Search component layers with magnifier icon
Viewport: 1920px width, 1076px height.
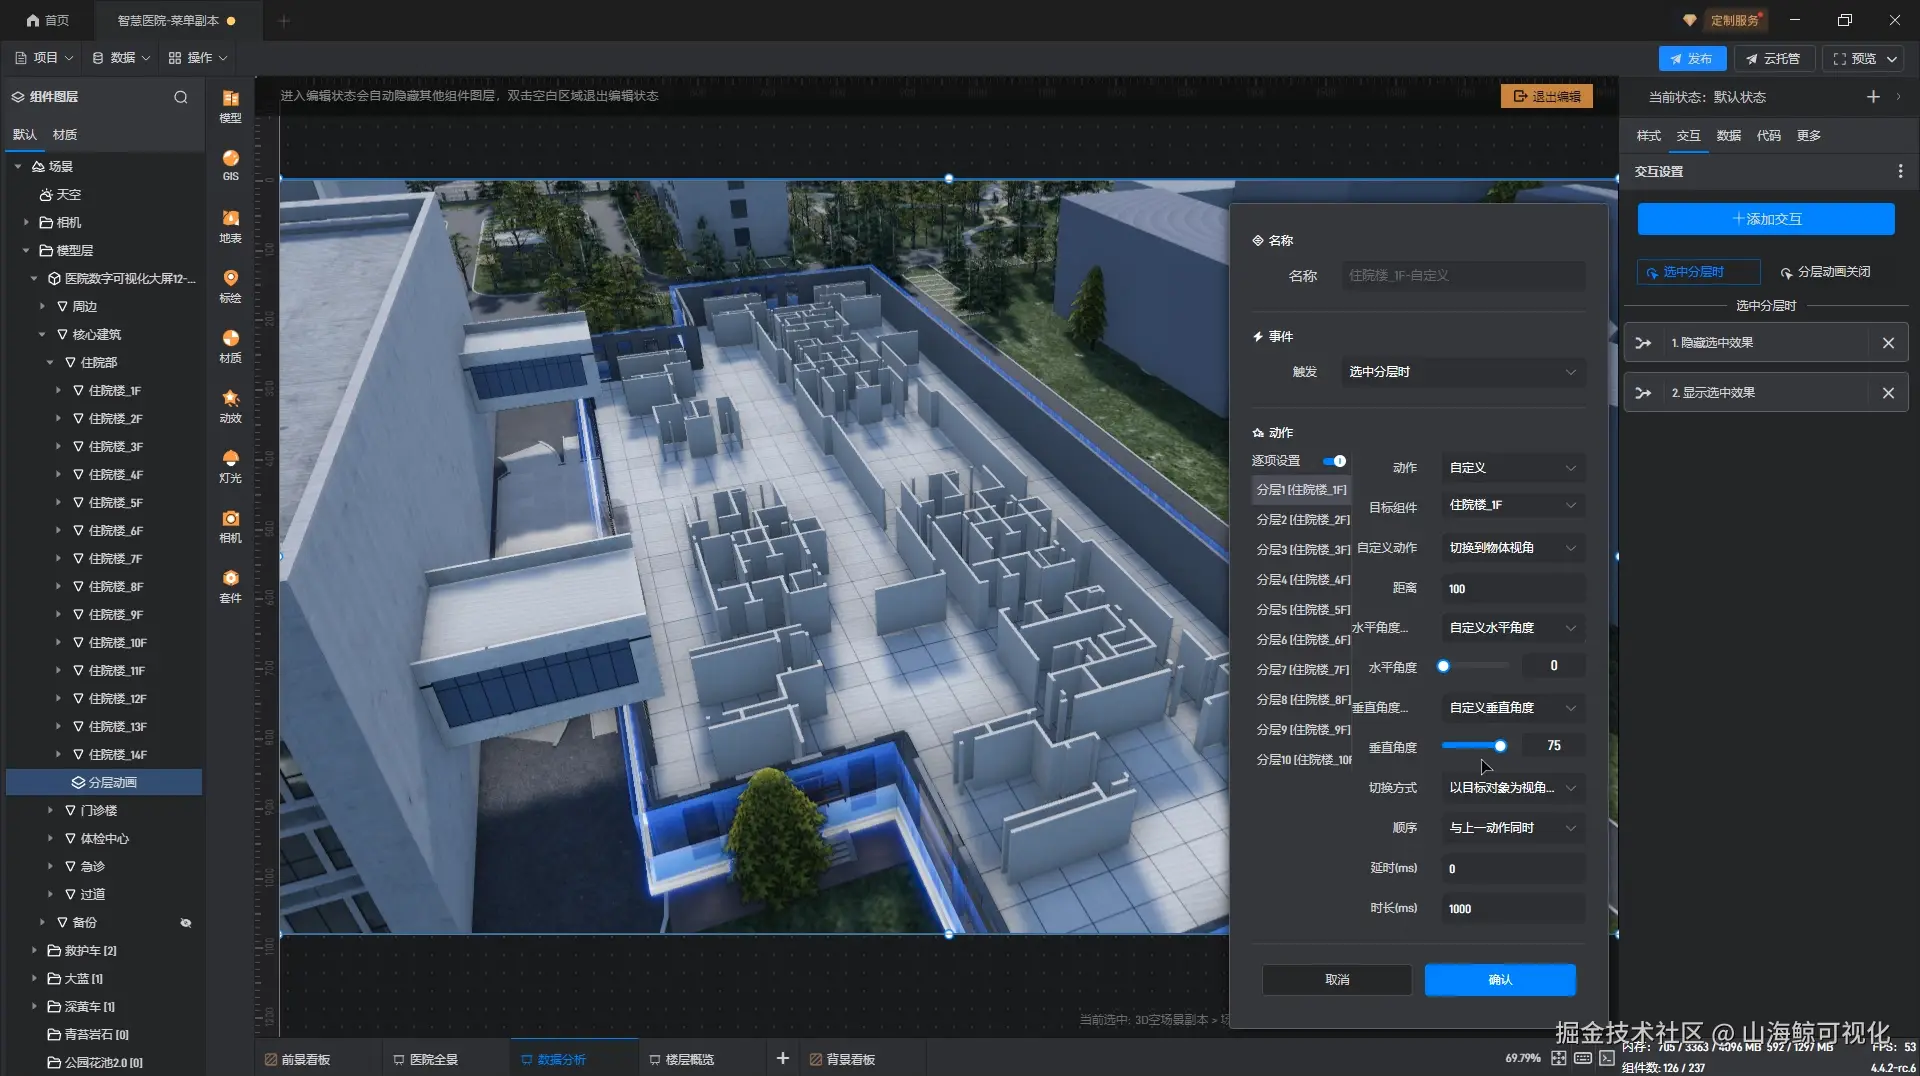181,97
